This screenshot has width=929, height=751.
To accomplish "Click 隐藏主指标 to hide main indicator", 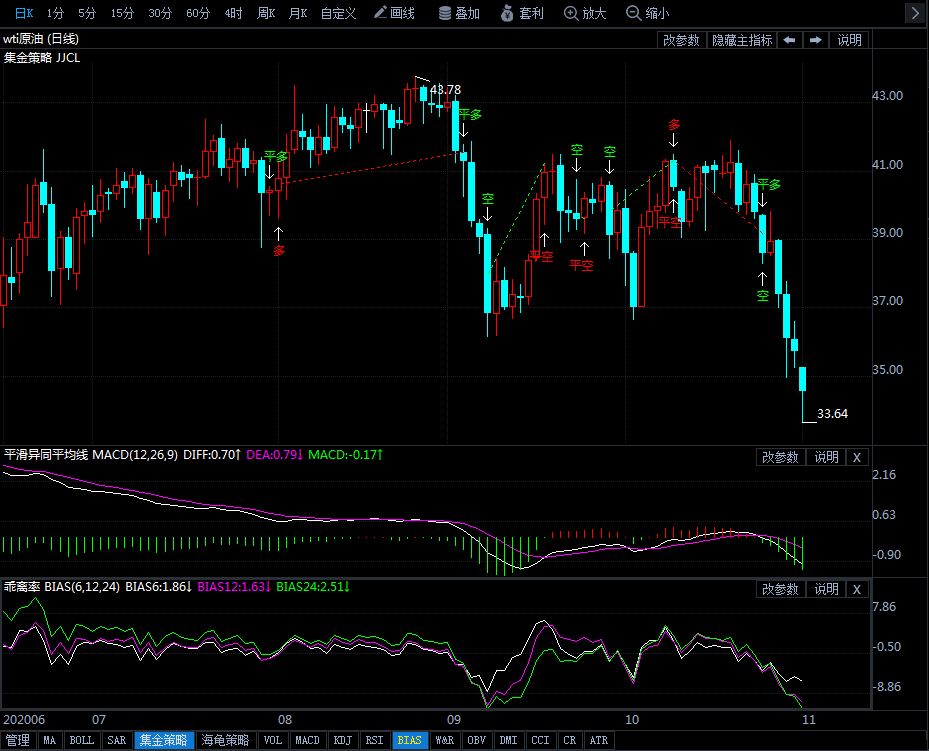I will tap(742, 40).
